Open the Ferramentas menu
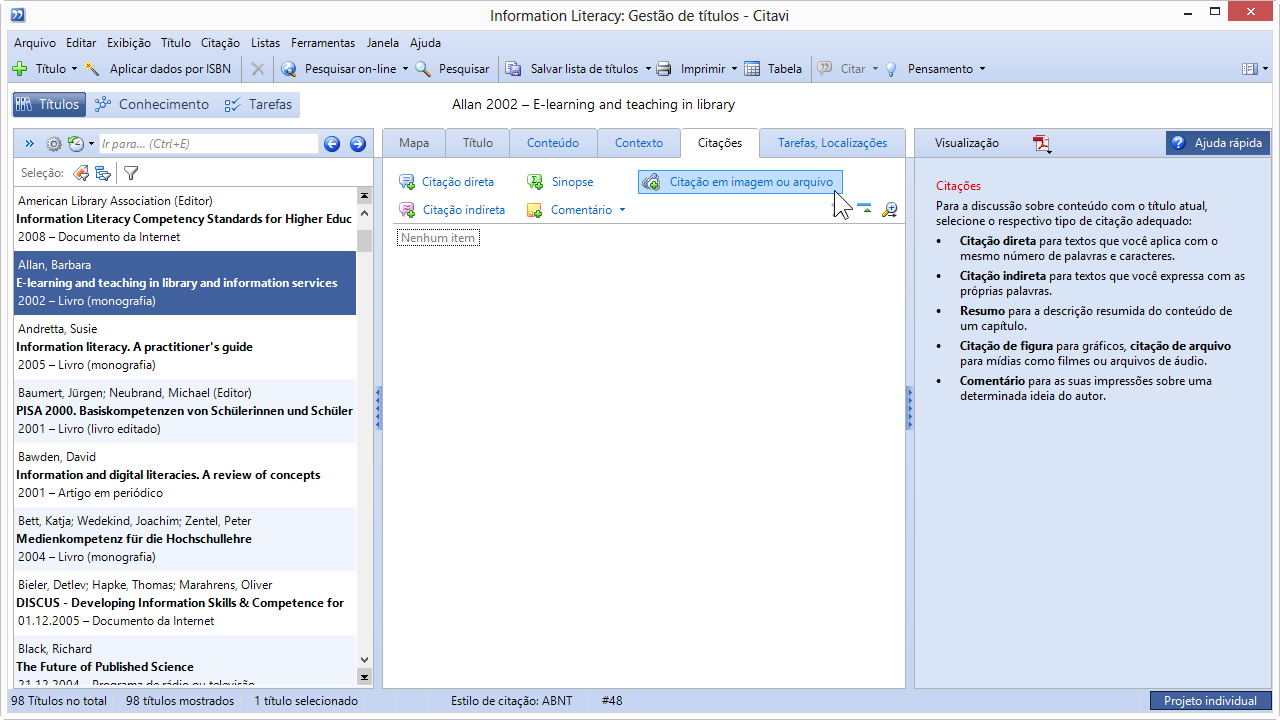Screen dimensions: 1280x720 pyautogui.click(x=323, y=43)
